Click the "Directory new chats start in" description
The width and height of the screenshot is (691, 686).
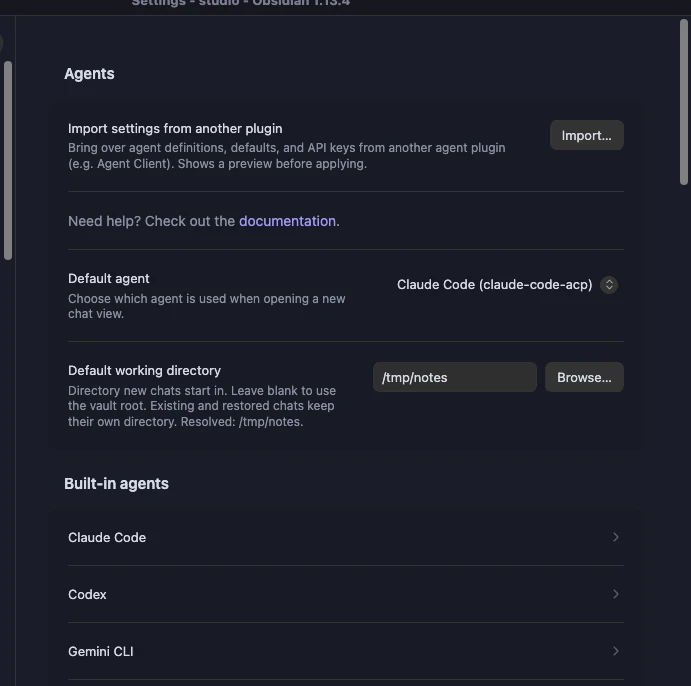click(x=202, y=406)
